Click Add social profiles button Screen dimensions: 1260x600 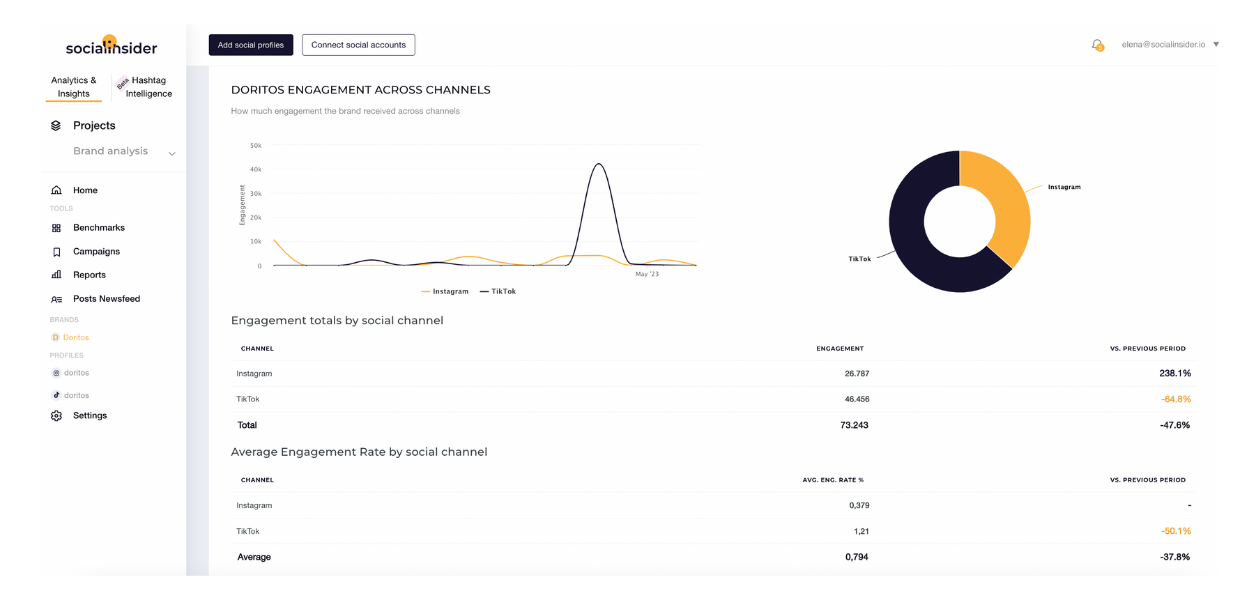pos(251,45)
